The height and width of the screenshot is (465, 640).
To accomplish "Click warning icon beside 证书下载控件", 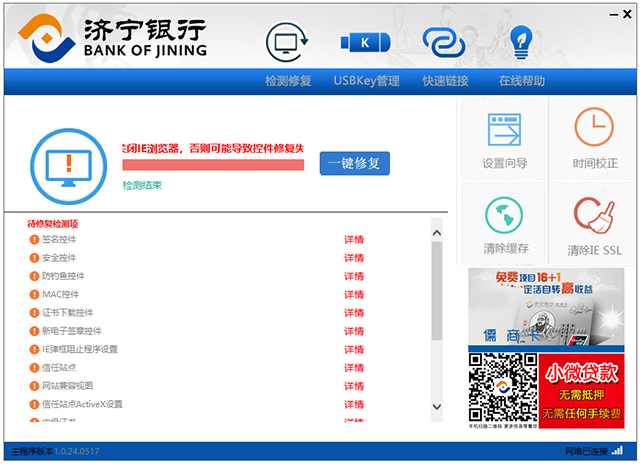I will tap(34, 313).
